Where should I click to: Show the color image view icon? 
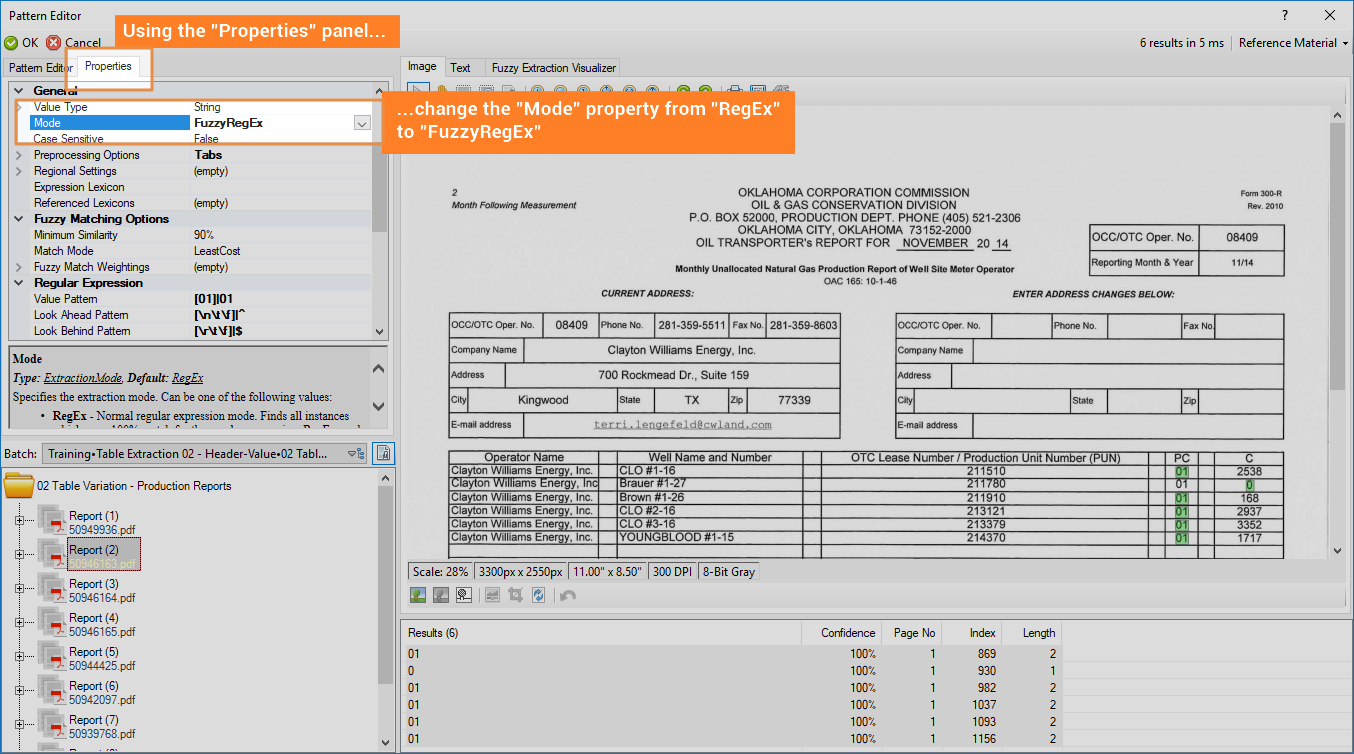click(418, 595)
